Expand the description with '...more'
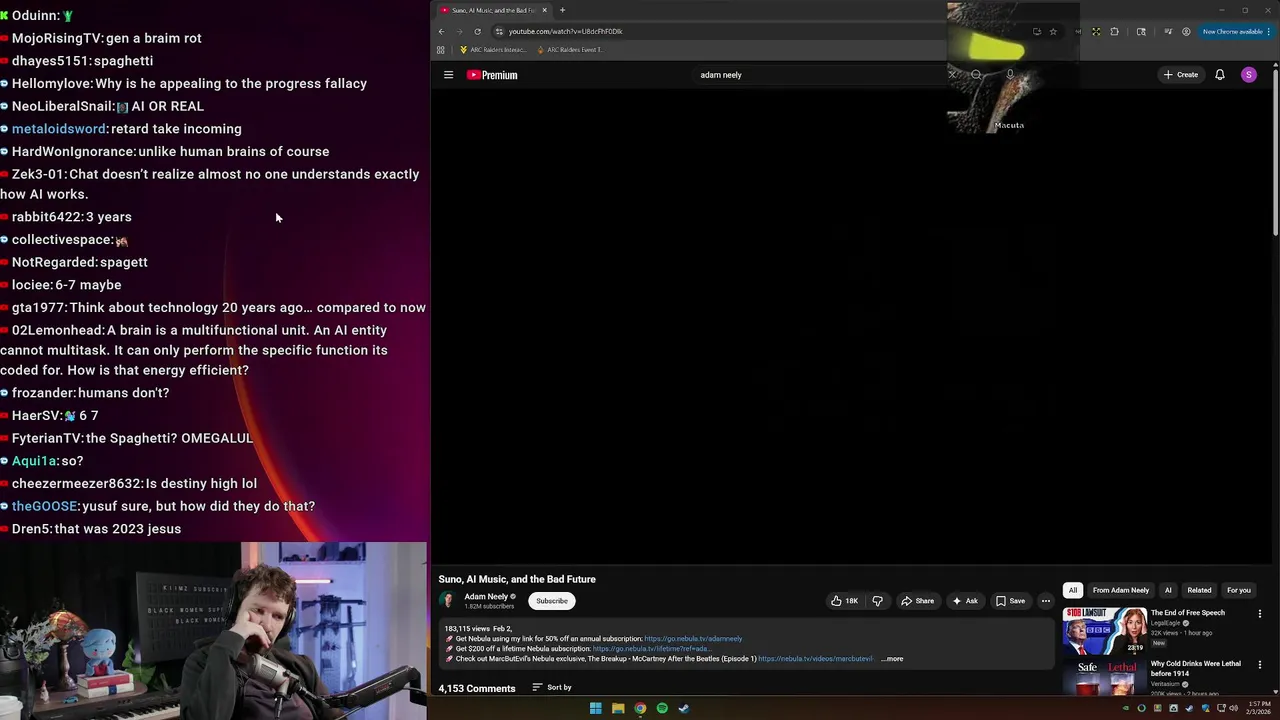The height and width of the screenshot is (720, 1280). 892,659
